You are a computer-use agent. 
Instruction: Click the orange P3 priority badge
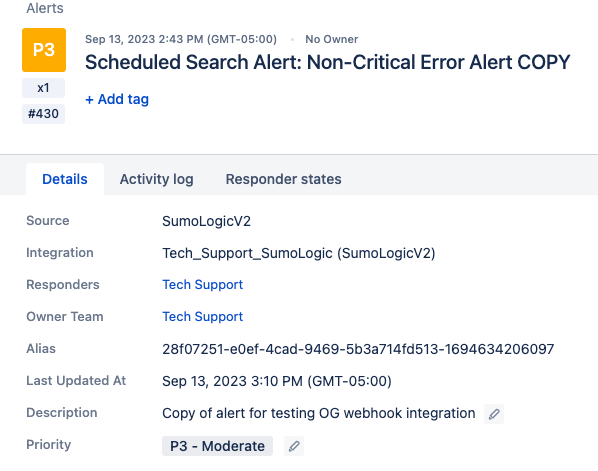[x=44, y=50]
